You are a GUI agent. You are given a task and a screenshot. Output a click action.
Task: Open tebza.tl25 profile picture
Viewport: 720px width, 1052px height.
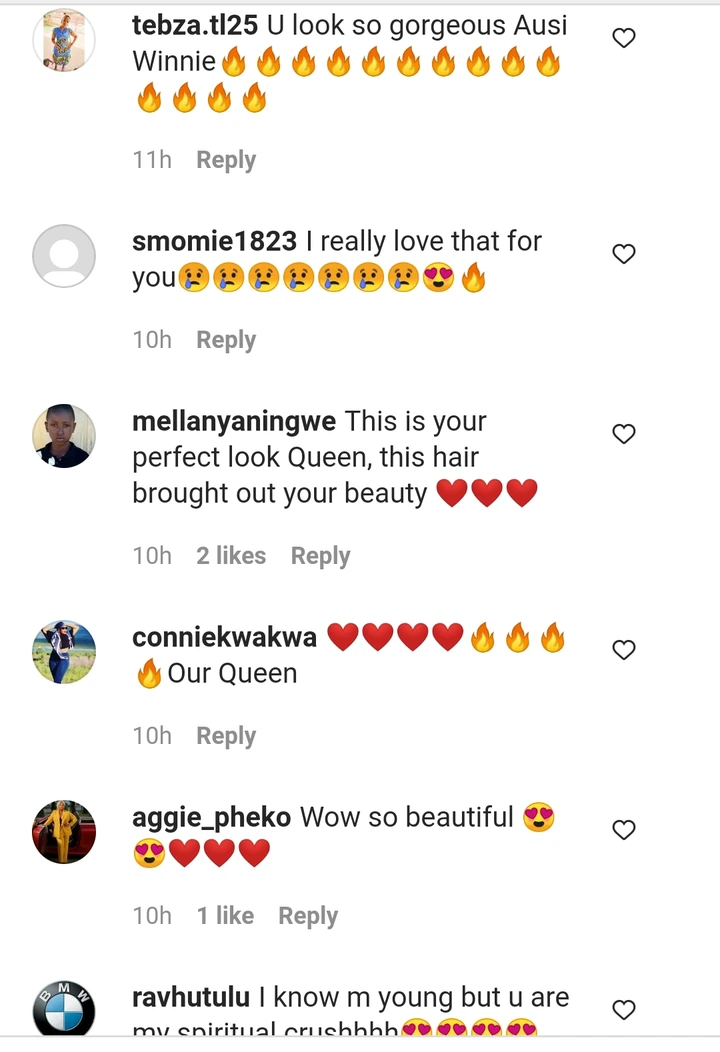click(x=64, y=40)
